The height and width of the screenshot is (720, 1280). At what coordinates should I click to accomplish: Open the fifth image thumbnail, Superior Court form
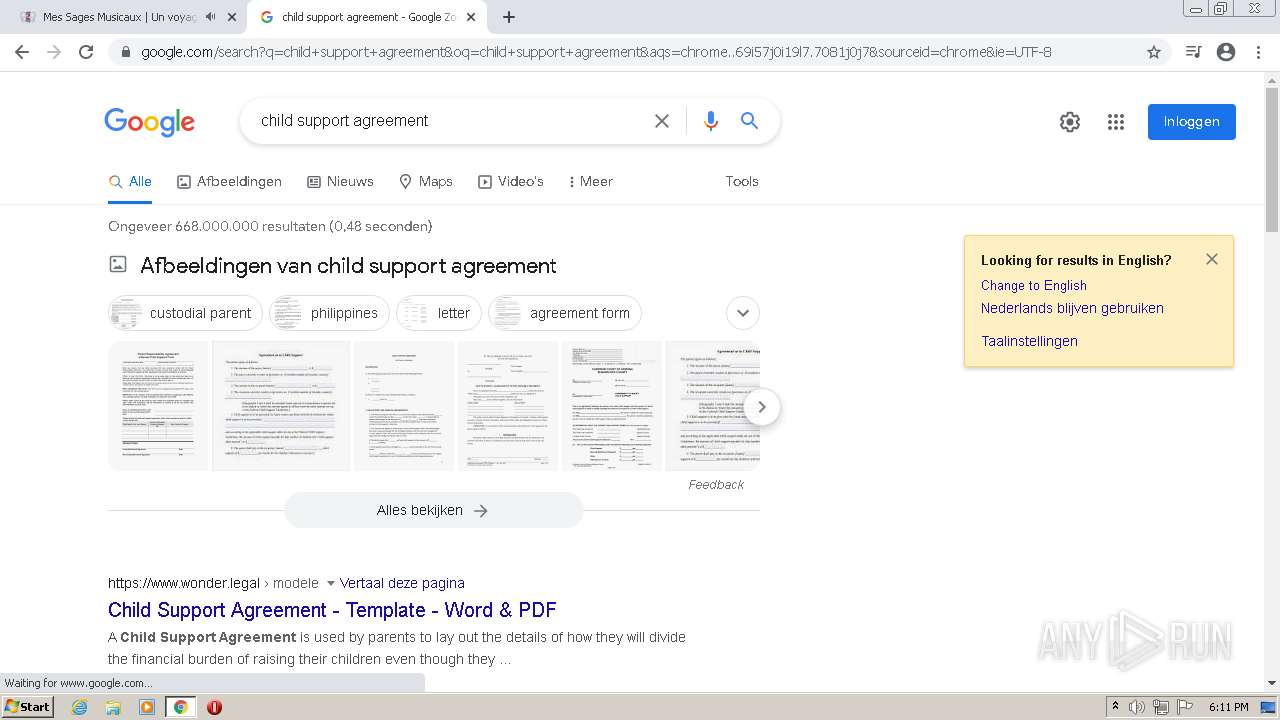tap(612, 406)
